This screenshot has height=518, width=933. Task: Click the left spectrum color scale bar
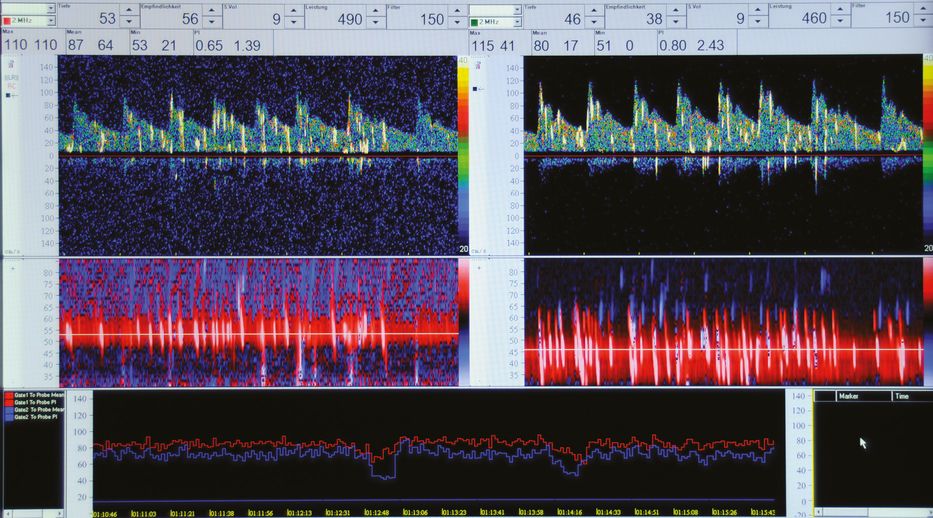tap(463, 150)
